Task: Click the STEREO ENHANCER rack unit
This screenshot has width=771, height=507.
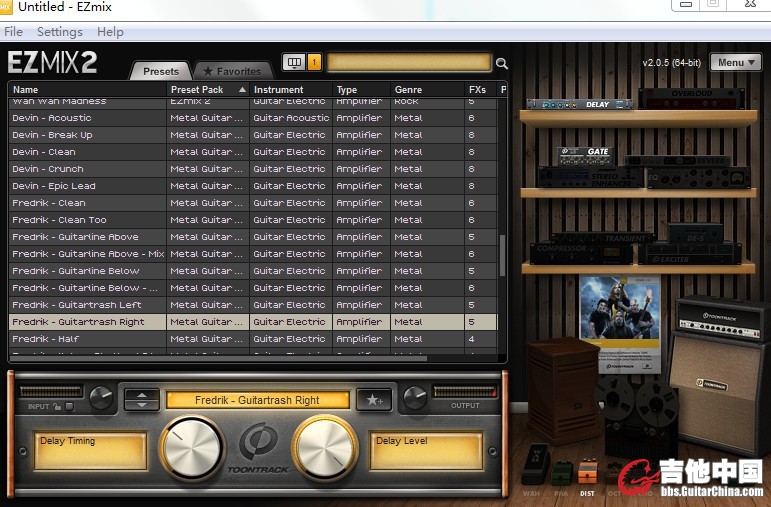Action: 591,178
